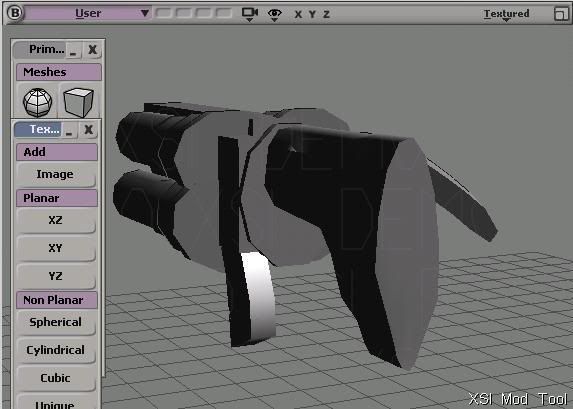The image size is (573, 409).
Task: Click the Planar section header
Action: coord(57,198)
